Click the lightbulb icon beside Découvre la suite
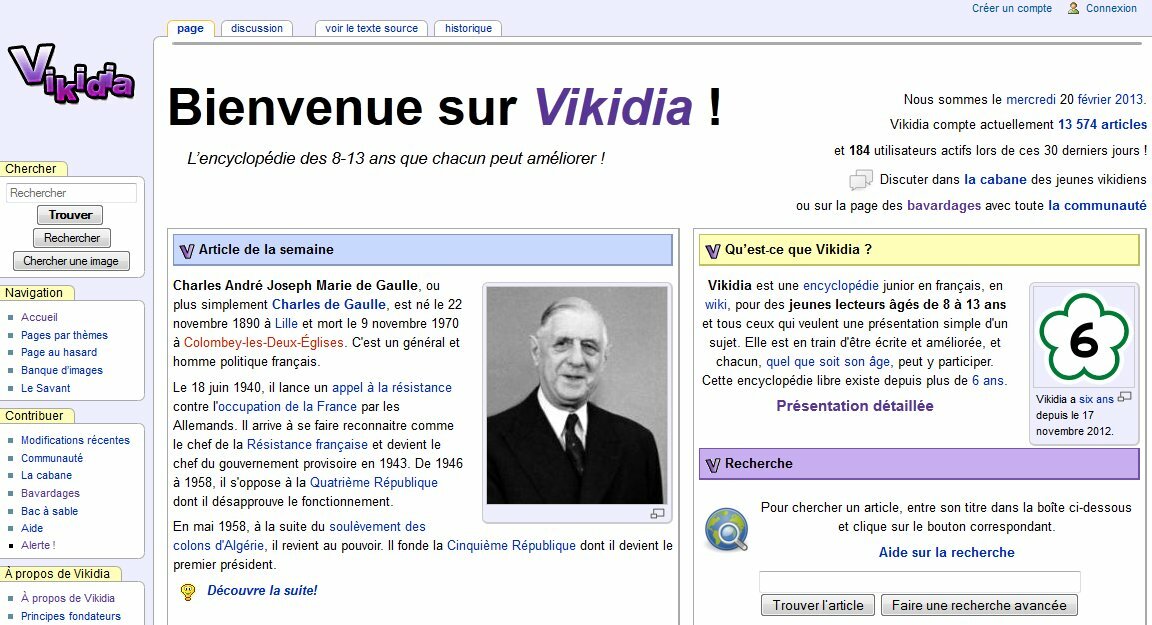This screenshot has height=625, width=1152. pos(188,591)
